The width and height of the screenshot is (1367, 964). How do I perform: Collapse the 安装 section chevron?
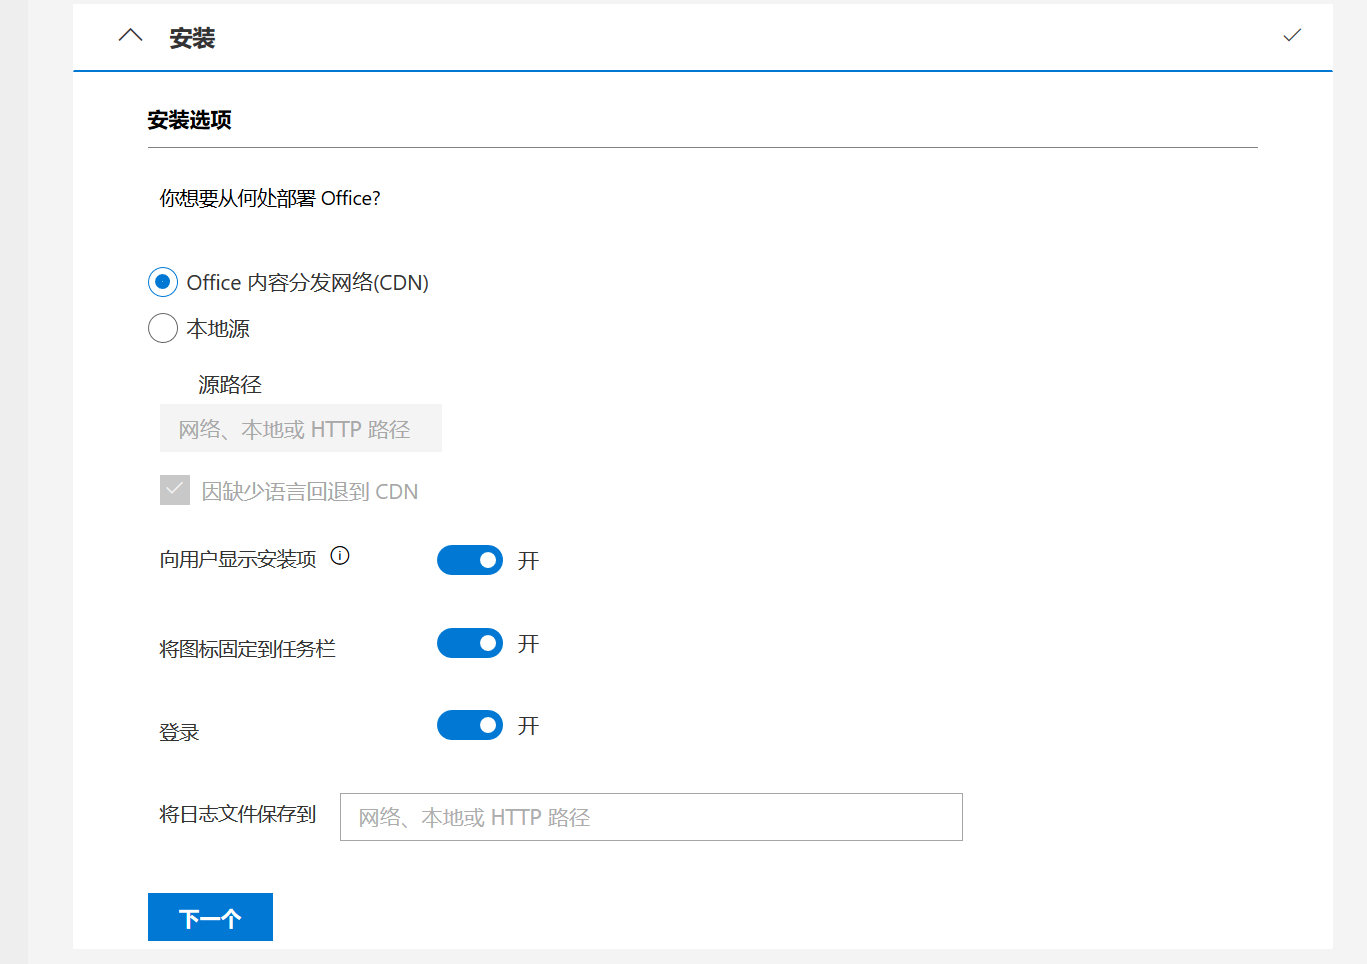coord(130,36)
